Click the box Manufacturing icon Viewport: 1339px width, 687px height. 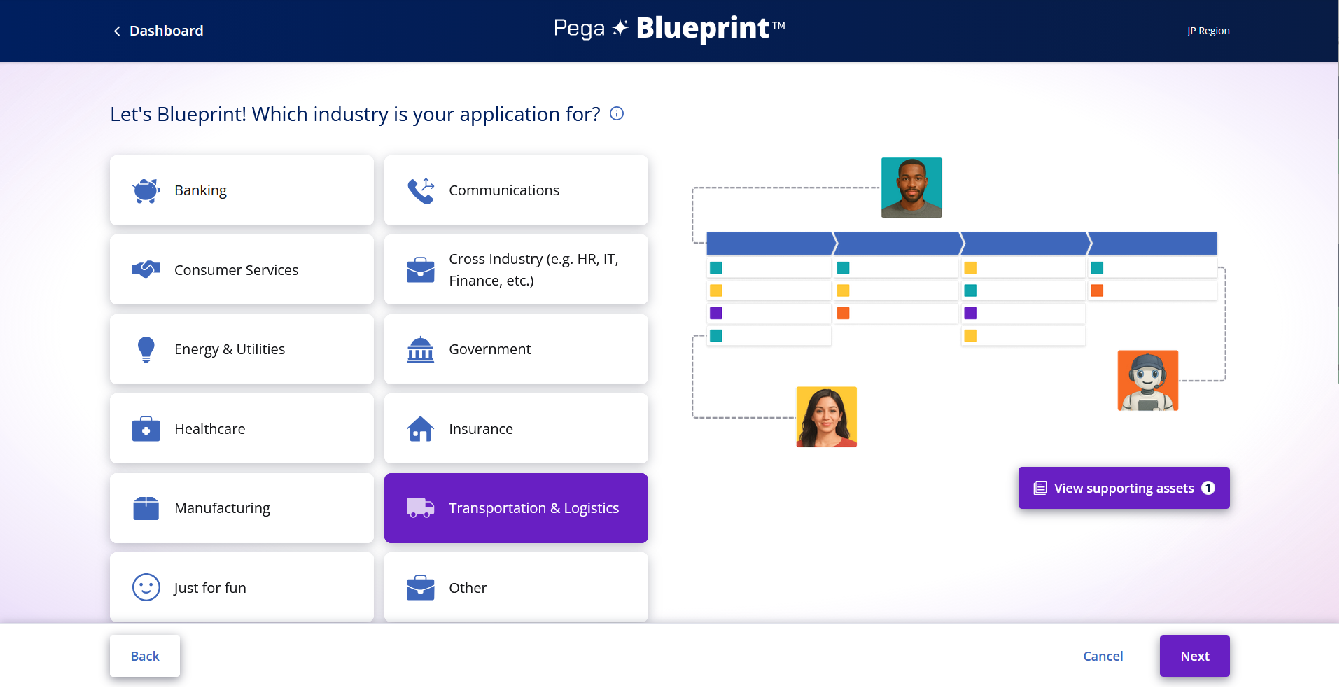click(x=146, y=508)
